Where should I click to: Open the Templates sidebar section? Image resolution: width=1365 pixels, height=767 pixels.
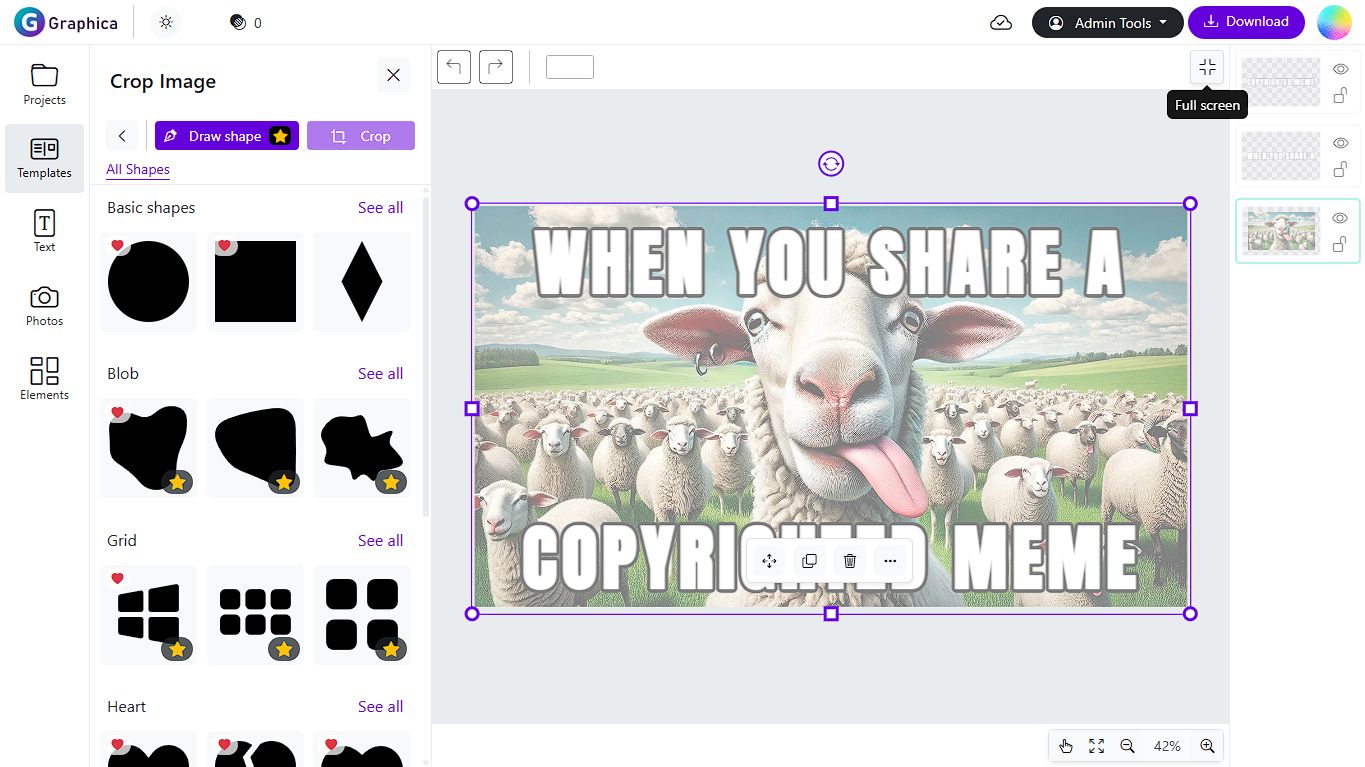point(44,158)
